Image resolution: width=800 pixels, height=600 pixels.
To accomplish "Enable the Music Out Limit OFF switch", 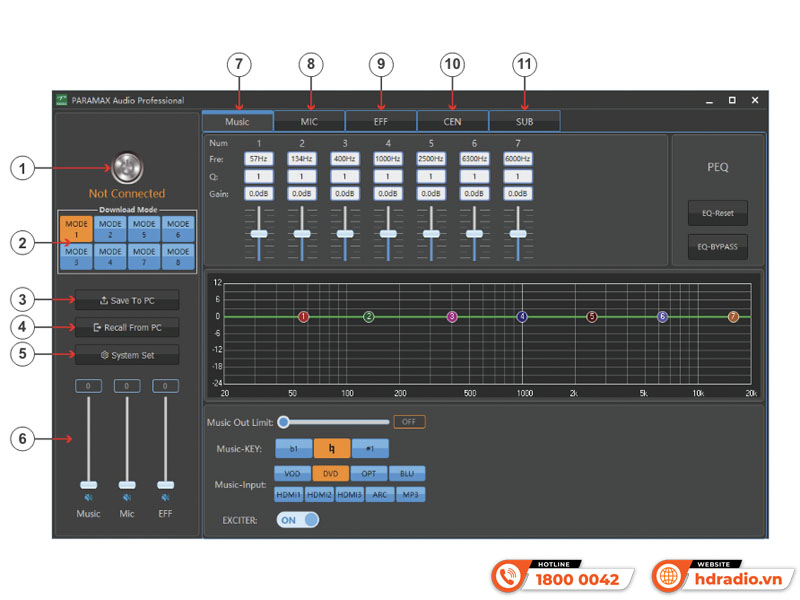I will 408,421.
